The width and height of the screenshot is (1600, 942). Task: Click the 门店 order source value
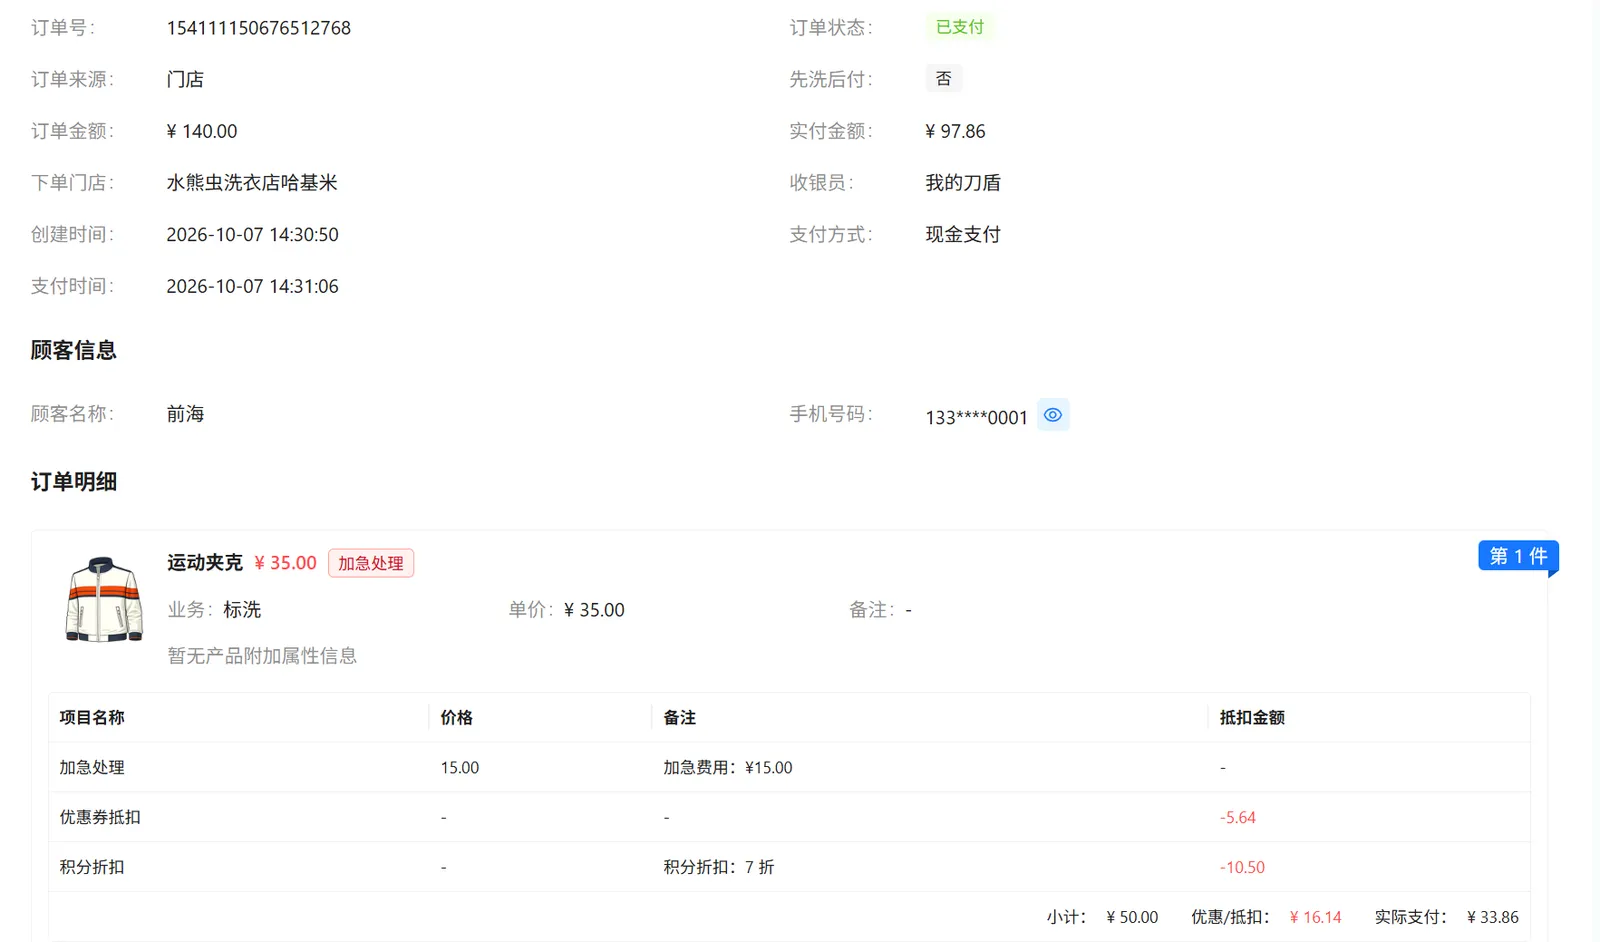[x=185, y=80]
